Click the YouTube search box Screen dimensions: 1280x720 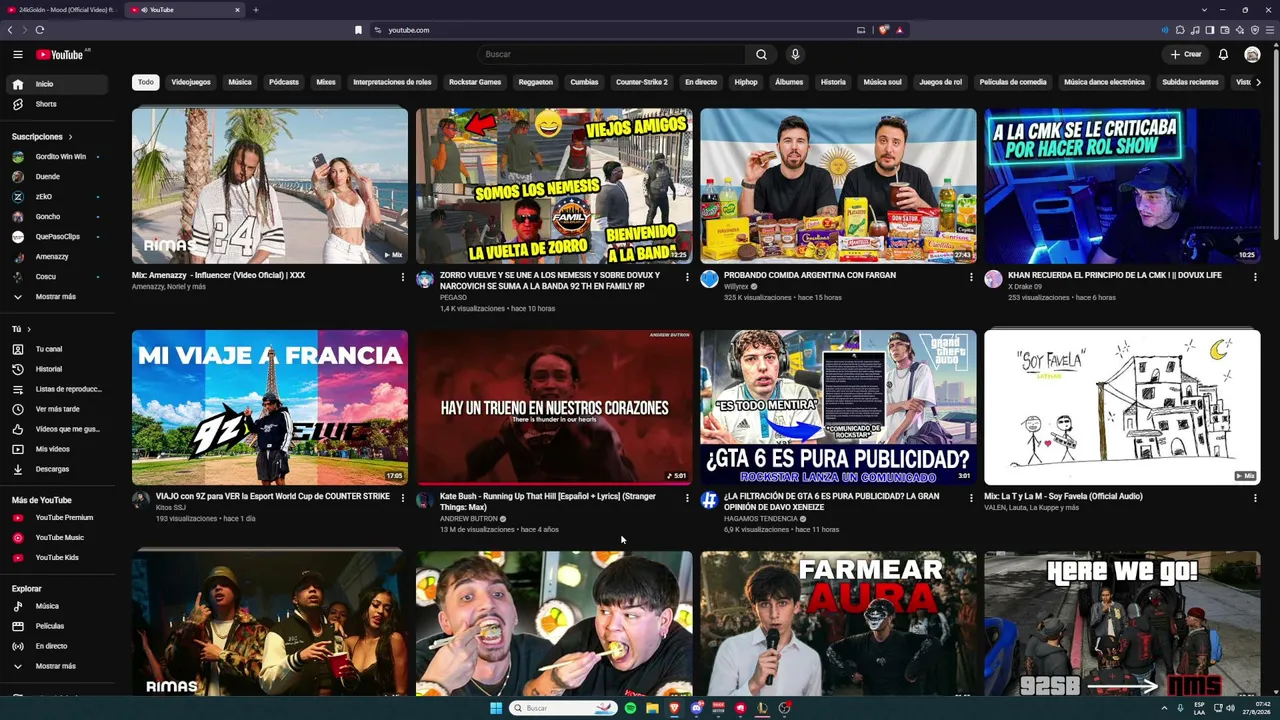611,54
